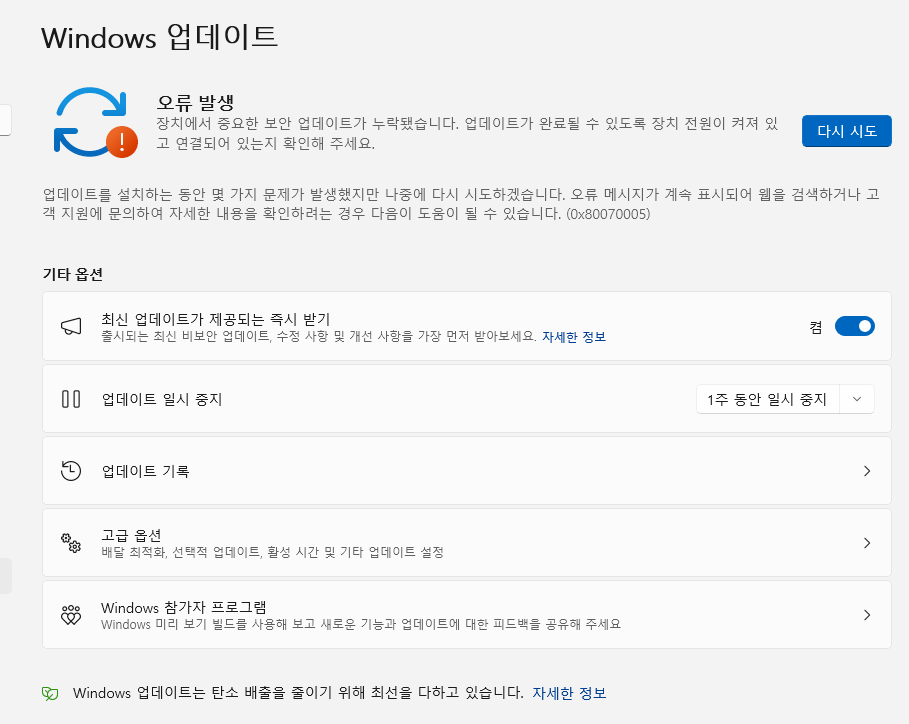Click the 기타 옵션 section heading
This screenshot has height=724, width=909.
click(x=73, y=274)
